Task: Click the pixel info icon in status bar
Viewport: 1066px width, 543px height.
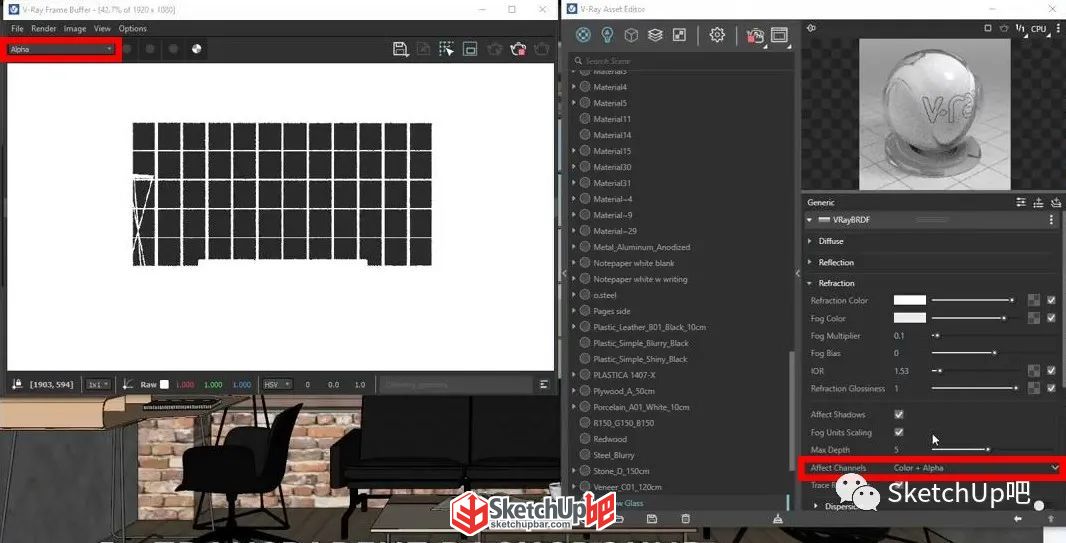Action: tap(17, 385)
